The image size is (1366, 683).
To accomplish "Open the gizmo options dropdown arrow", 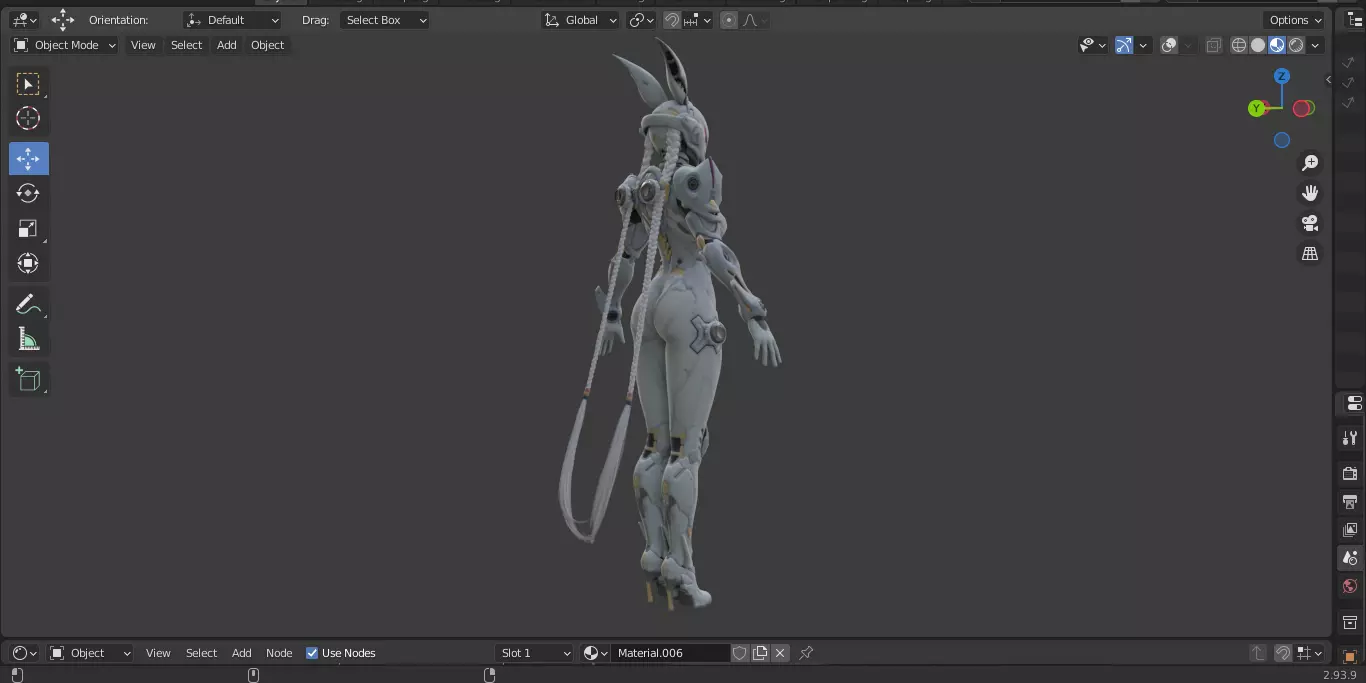I will pos(1143,45).
